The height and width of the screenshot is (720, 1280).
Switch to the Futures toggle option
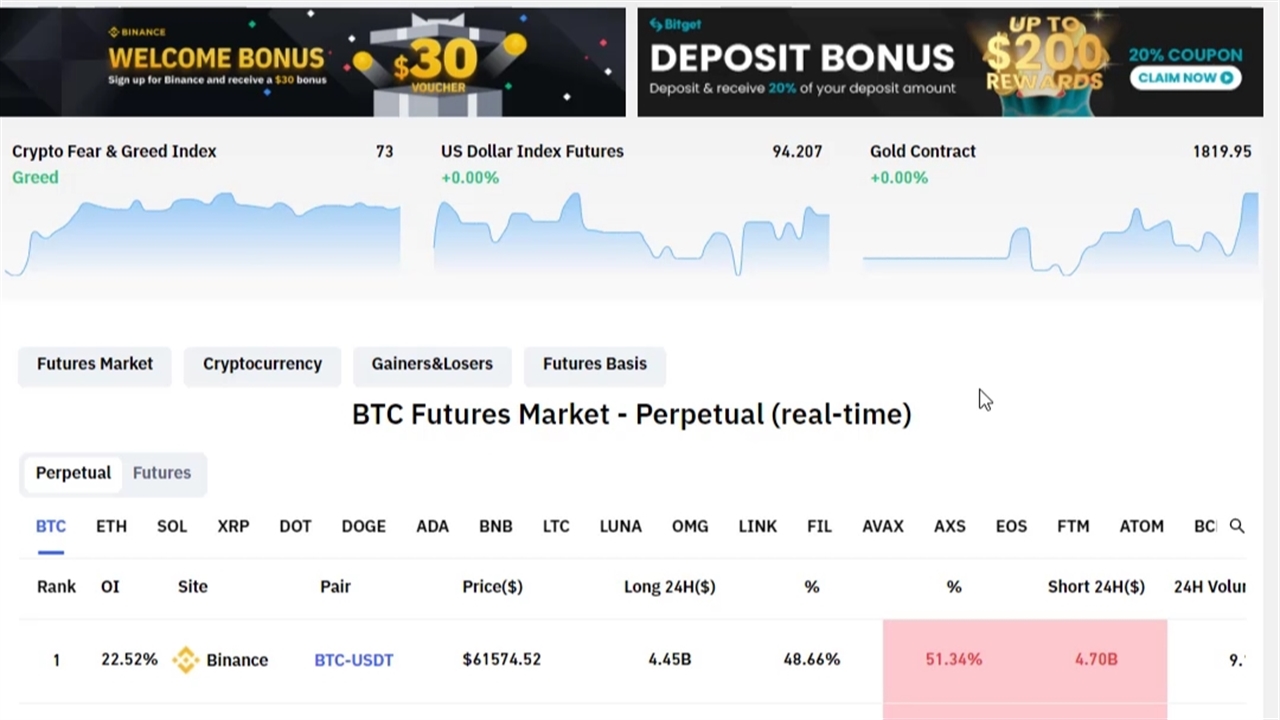(x=162, y=473)
